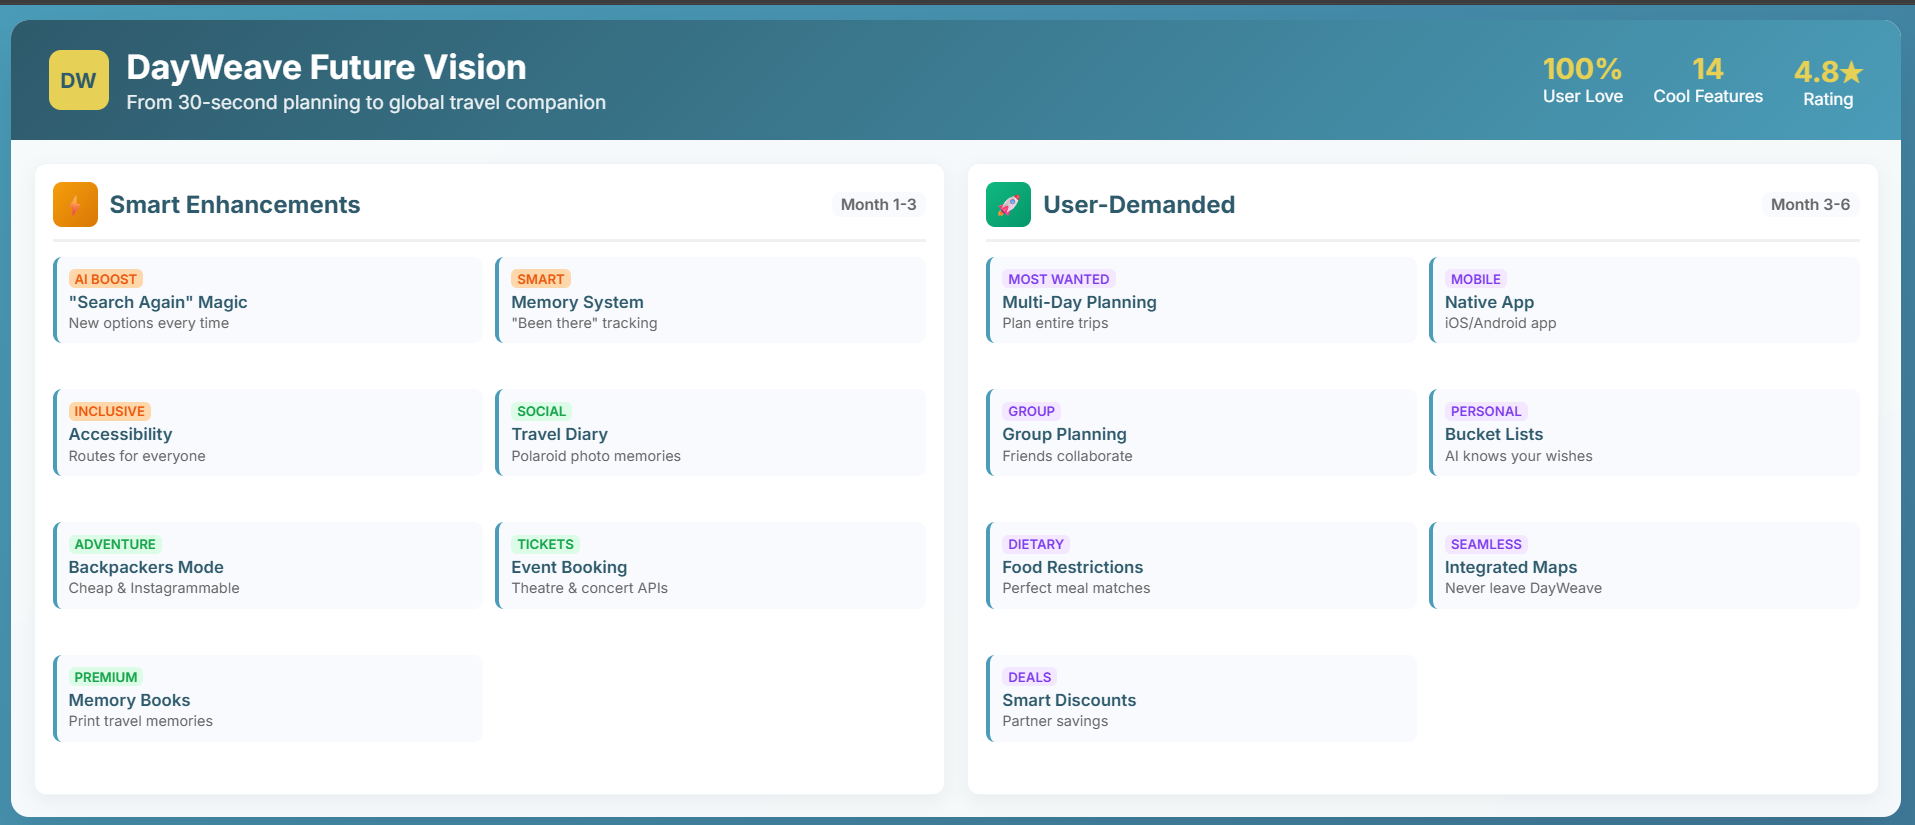Open the Travel Diary card
This screenshot has height=825, width=1915.
tap(711, 432)
